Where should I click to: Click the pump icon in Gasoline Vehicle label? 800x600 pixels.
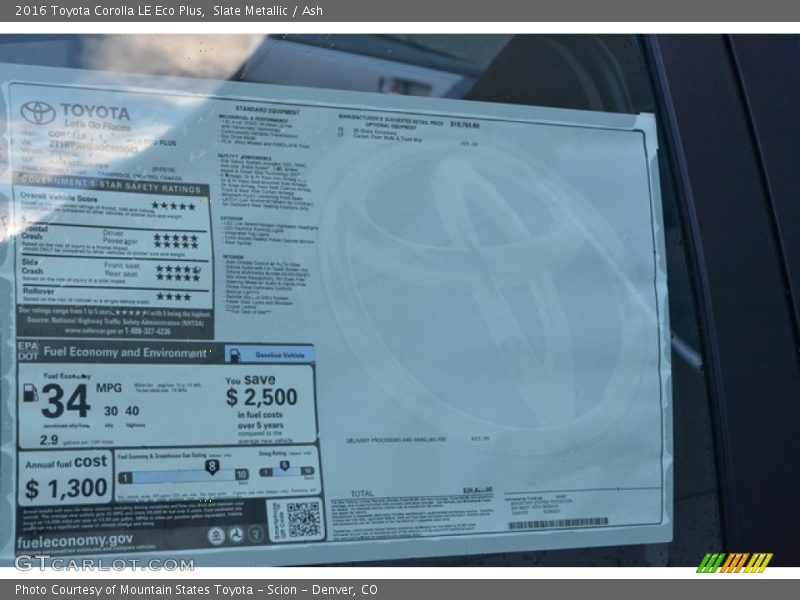point(235,355)
